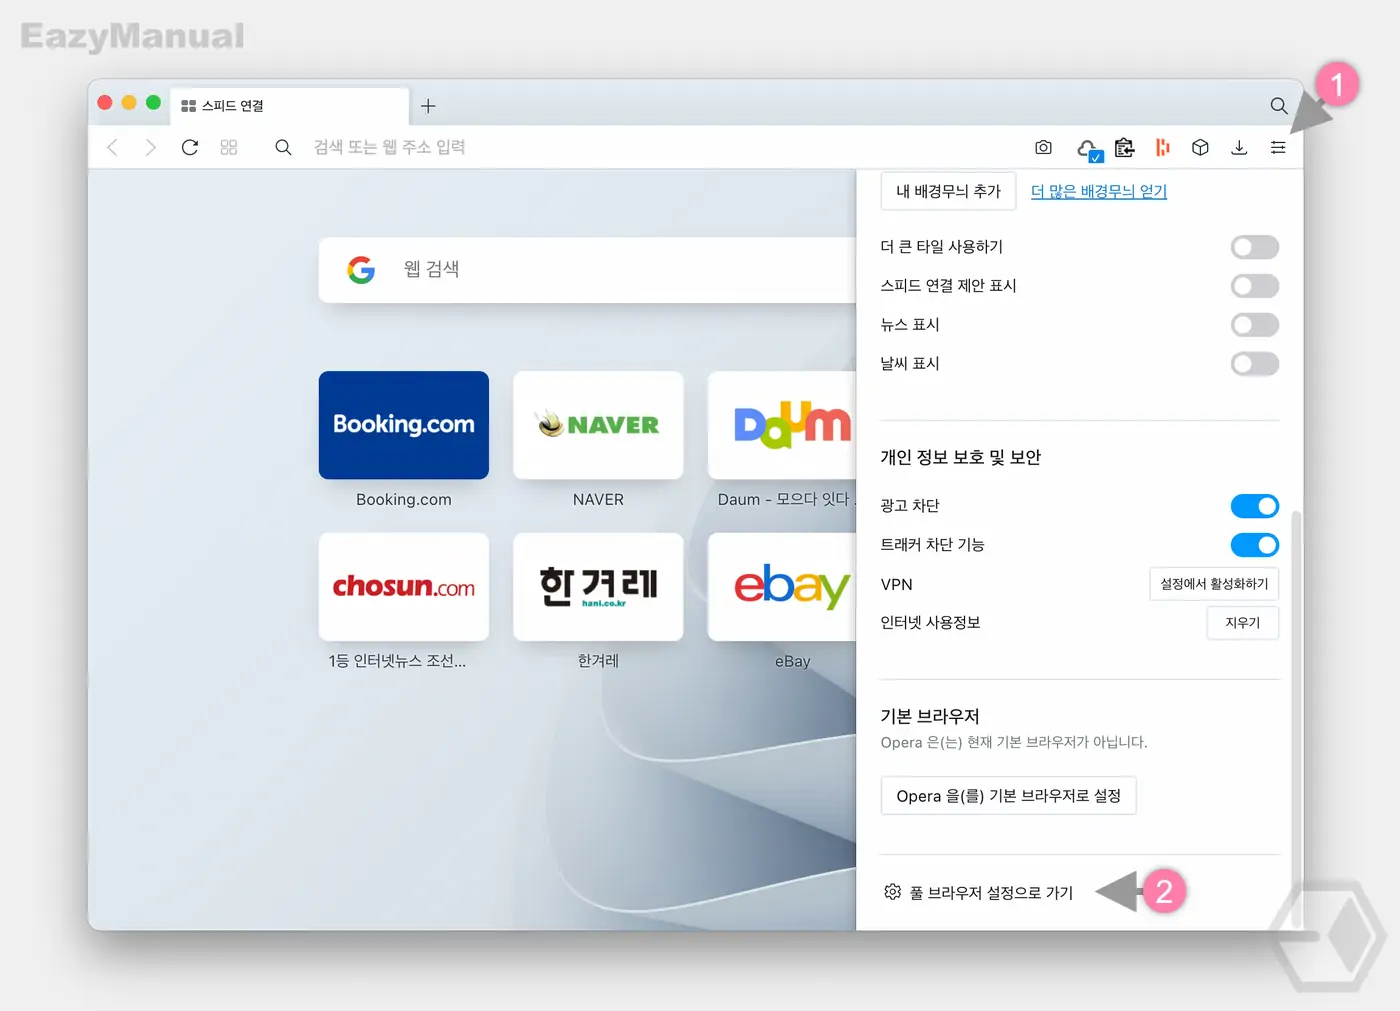Go back to previous page
1400x1011 pixels.
(113, 147)
